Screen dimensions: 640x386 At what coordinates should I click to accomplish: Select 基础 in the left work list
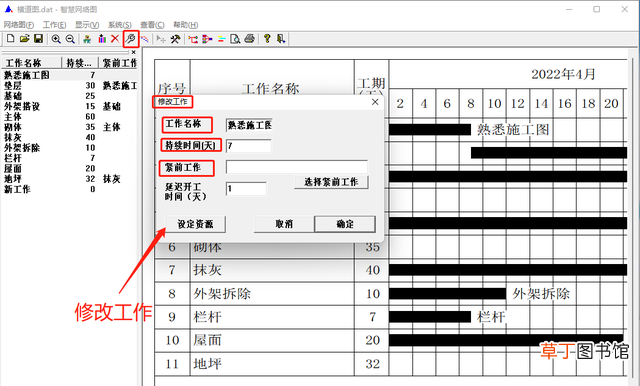pyautogui.click(x=12, y=96)
